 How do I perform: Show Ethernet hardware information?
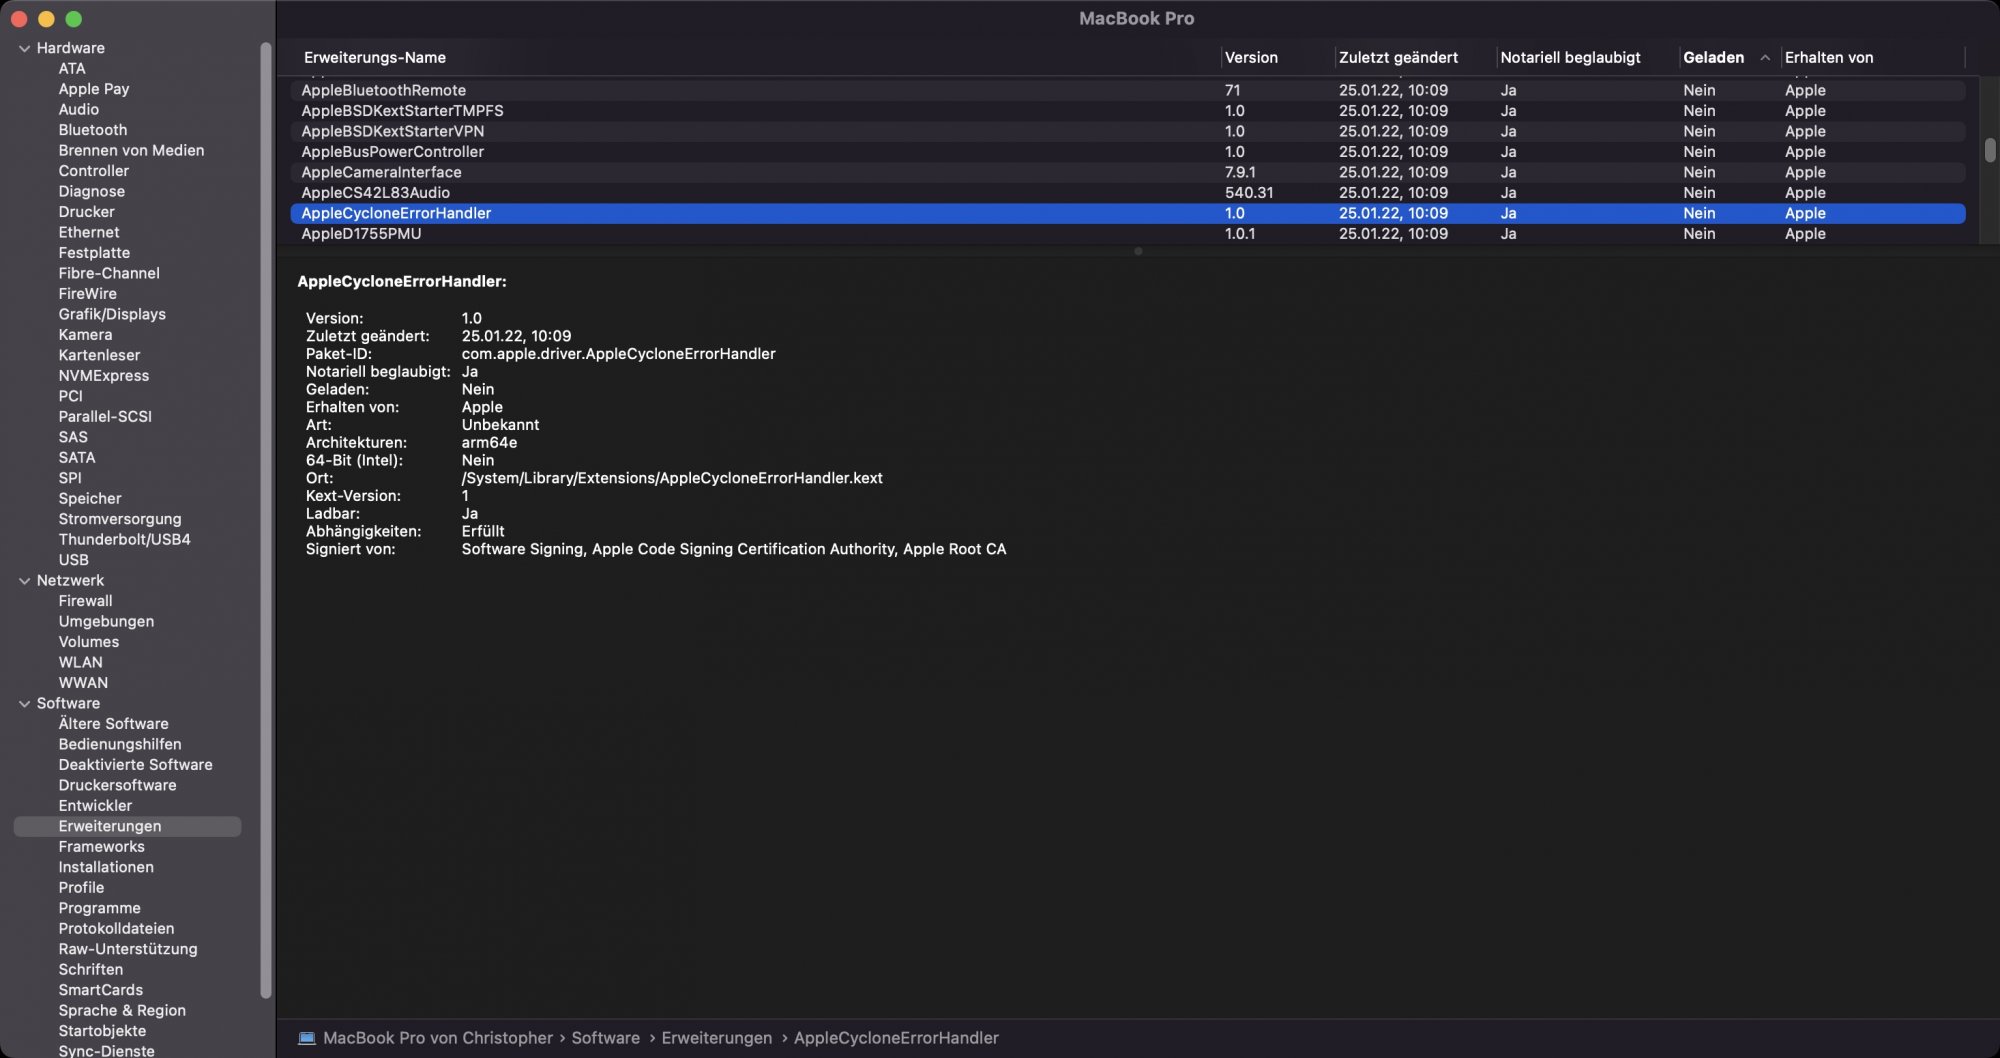[x=89, y=232]
